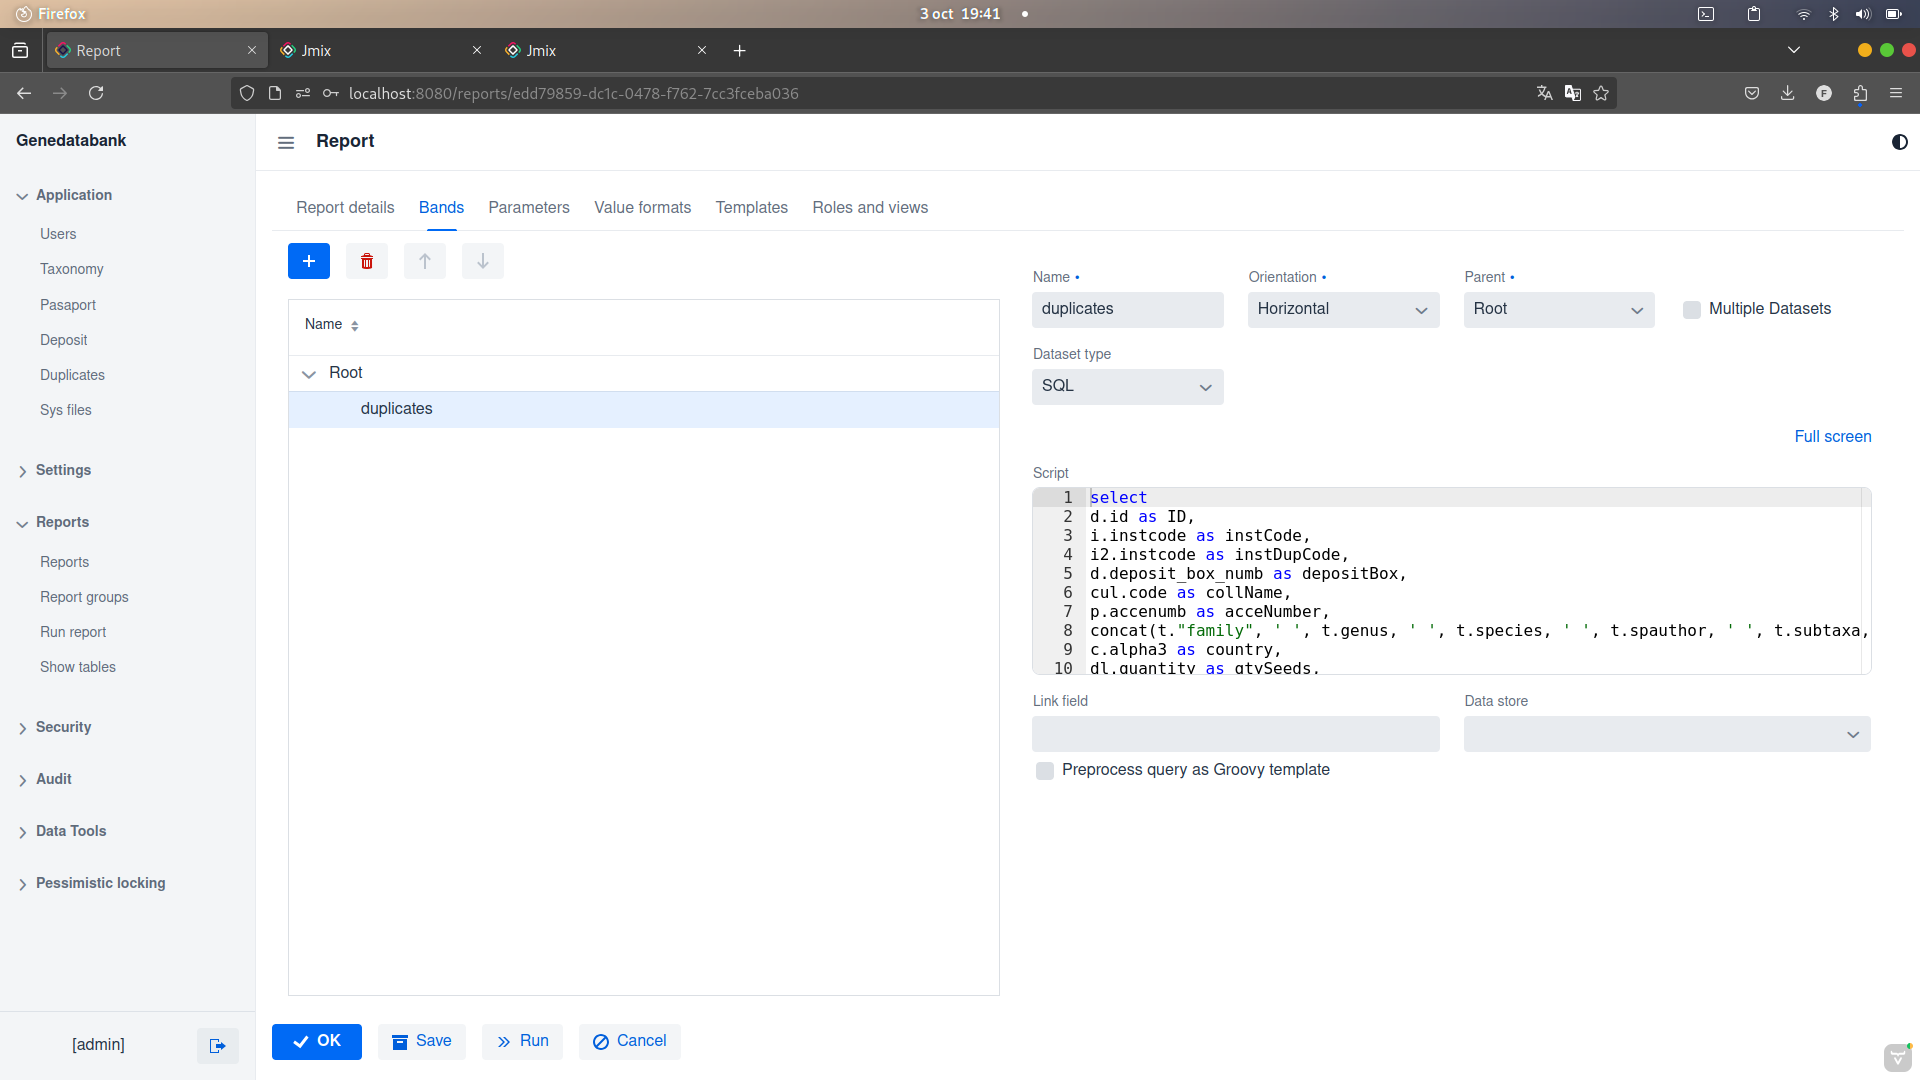Image resolution: width=1920 pixels, height=1080 pixels.
Task: Open the Data store dropdown
Action: tap(1667, 734)
